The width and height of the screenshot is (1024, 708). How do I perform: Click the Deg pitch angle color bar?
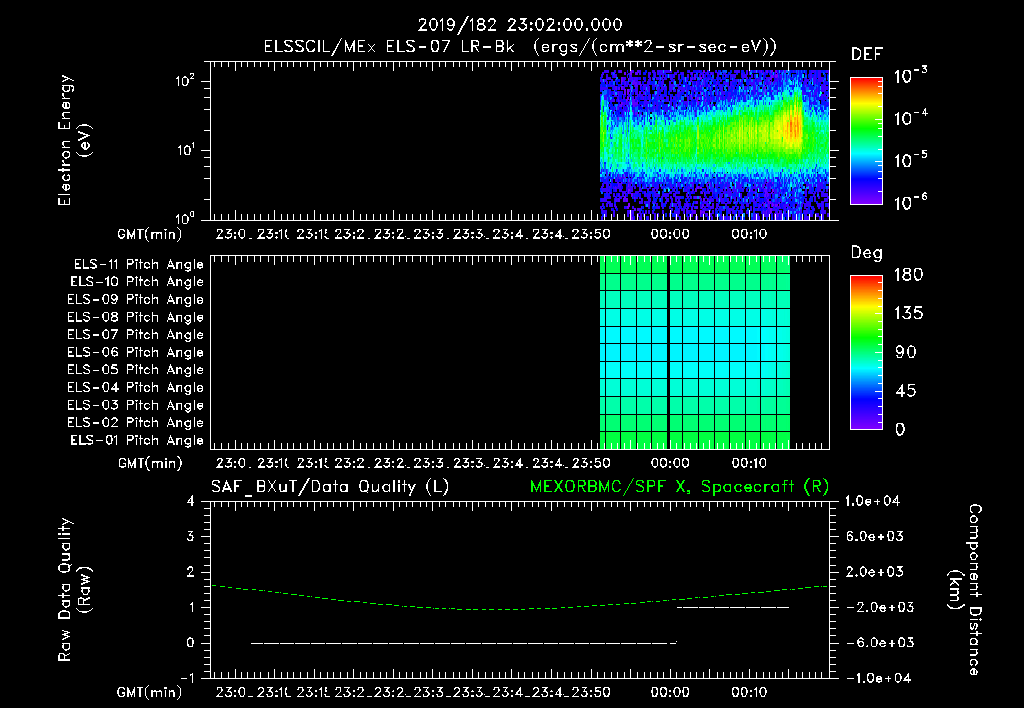point(866,352)
